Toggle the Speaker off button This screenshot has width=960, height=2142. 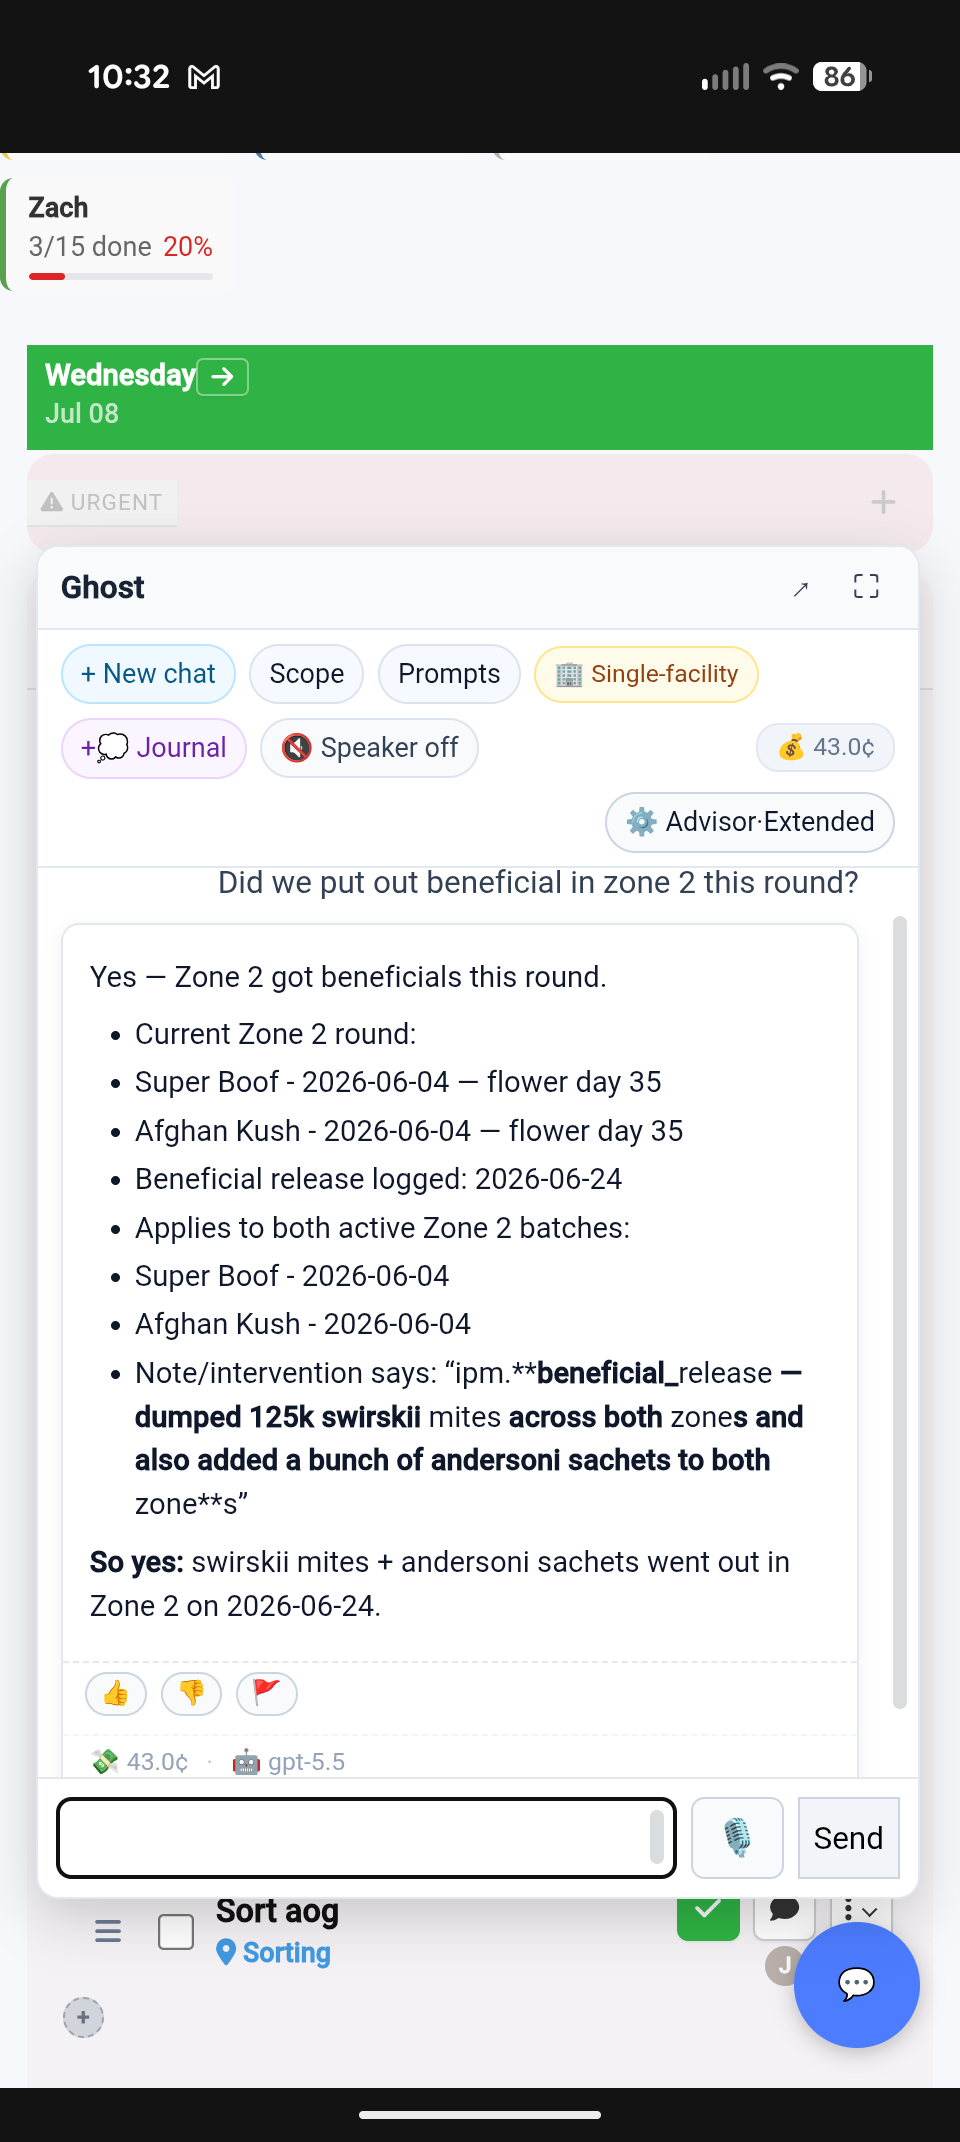tap(369, 748)
